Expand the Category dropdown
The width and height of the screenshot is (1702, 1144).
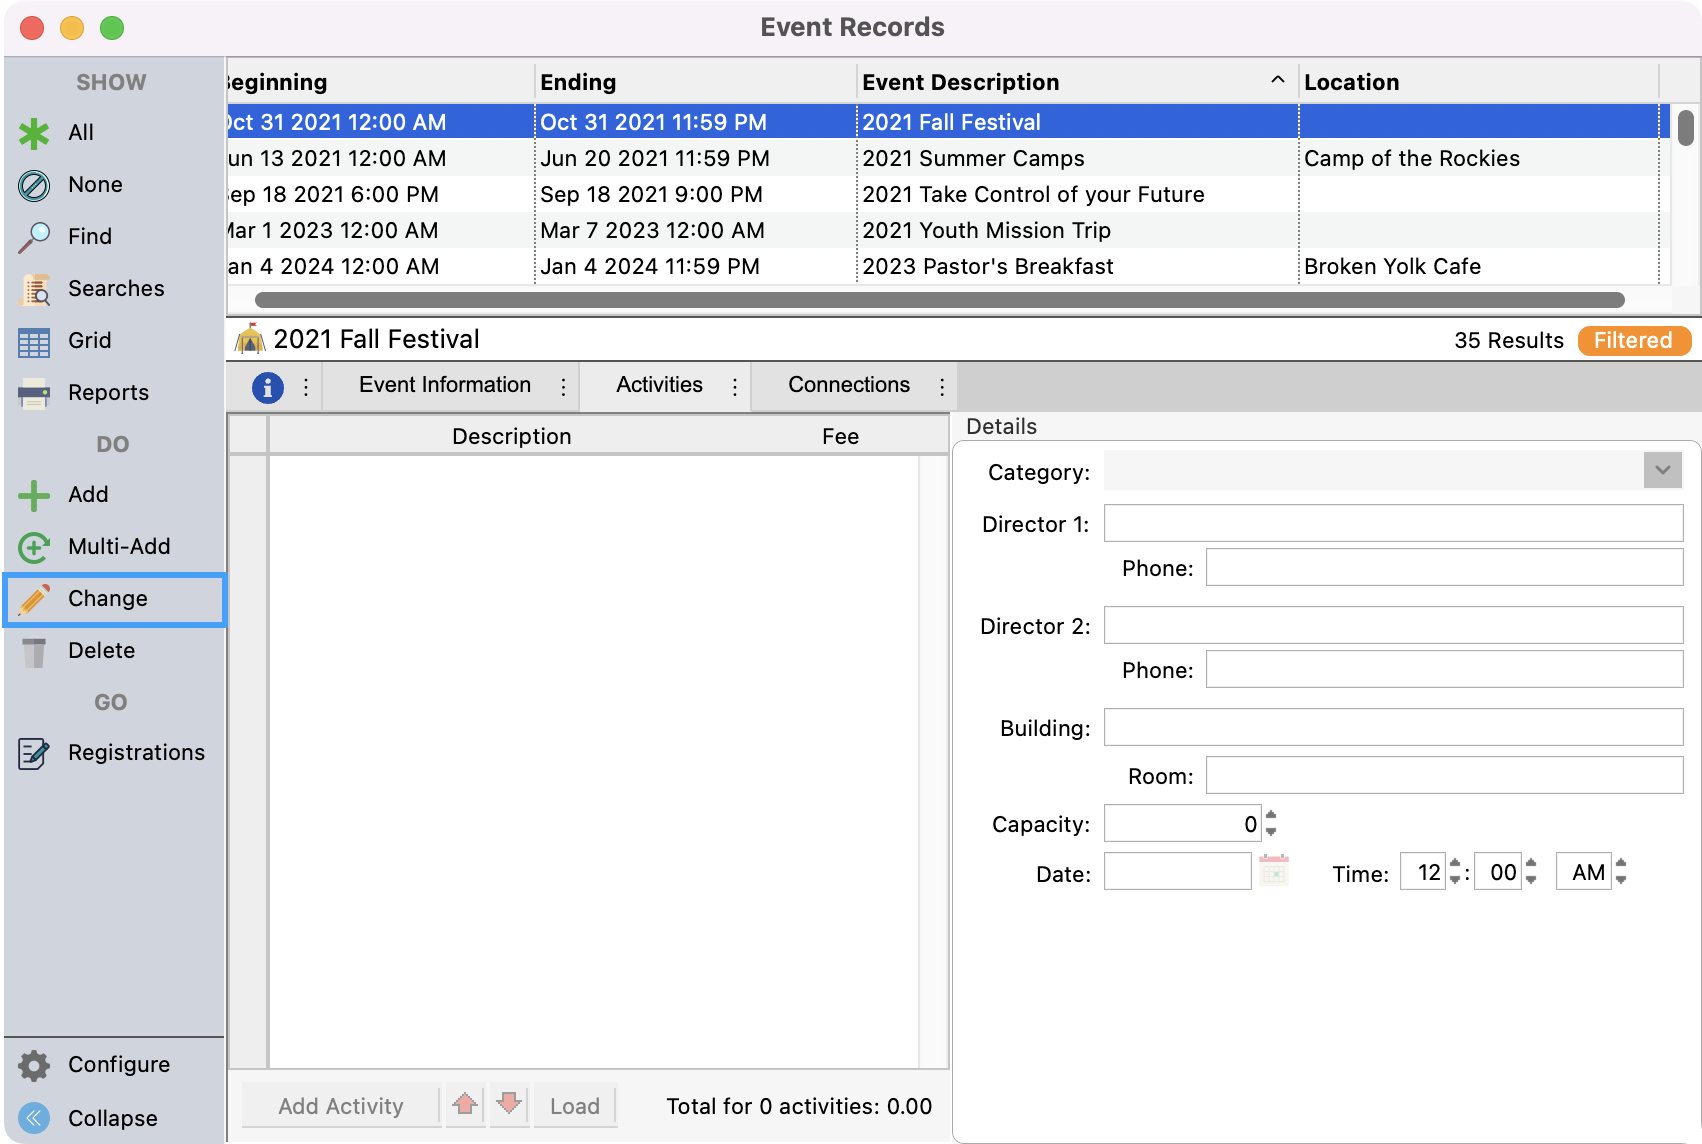coord(1662,471)
